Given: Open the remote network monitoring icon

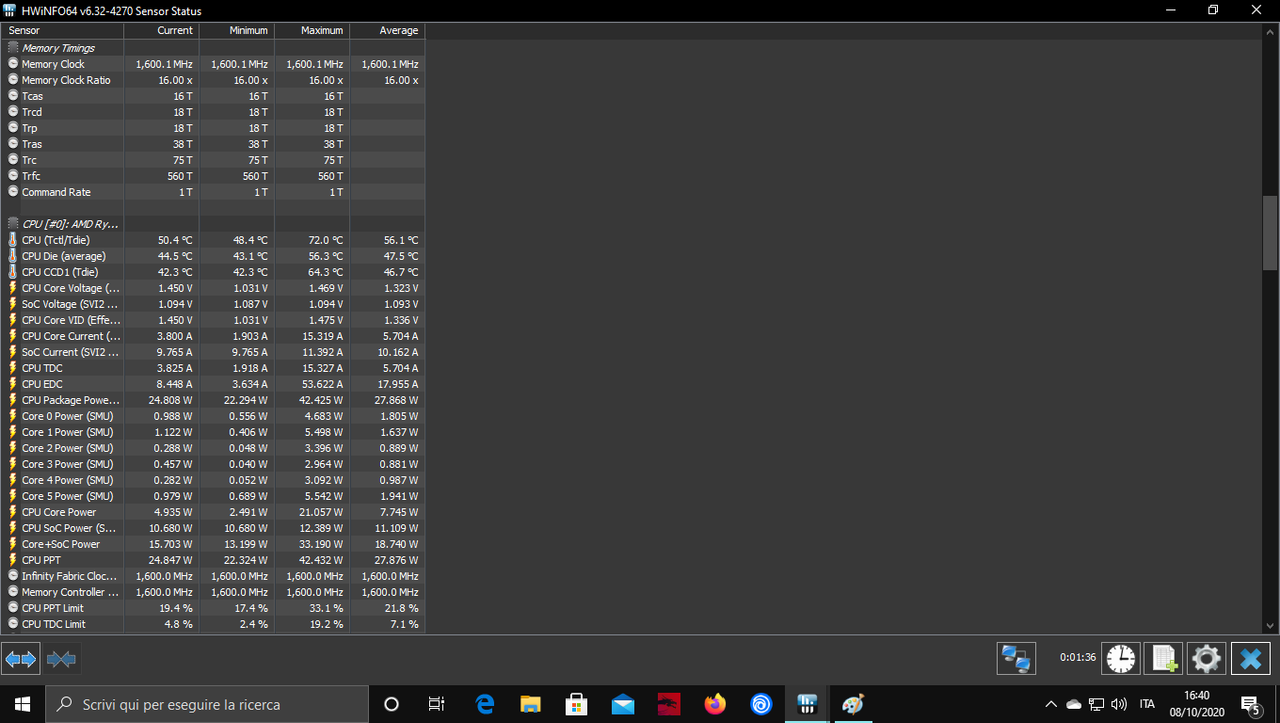Looking at the screenshot, I should point(1016,658).
